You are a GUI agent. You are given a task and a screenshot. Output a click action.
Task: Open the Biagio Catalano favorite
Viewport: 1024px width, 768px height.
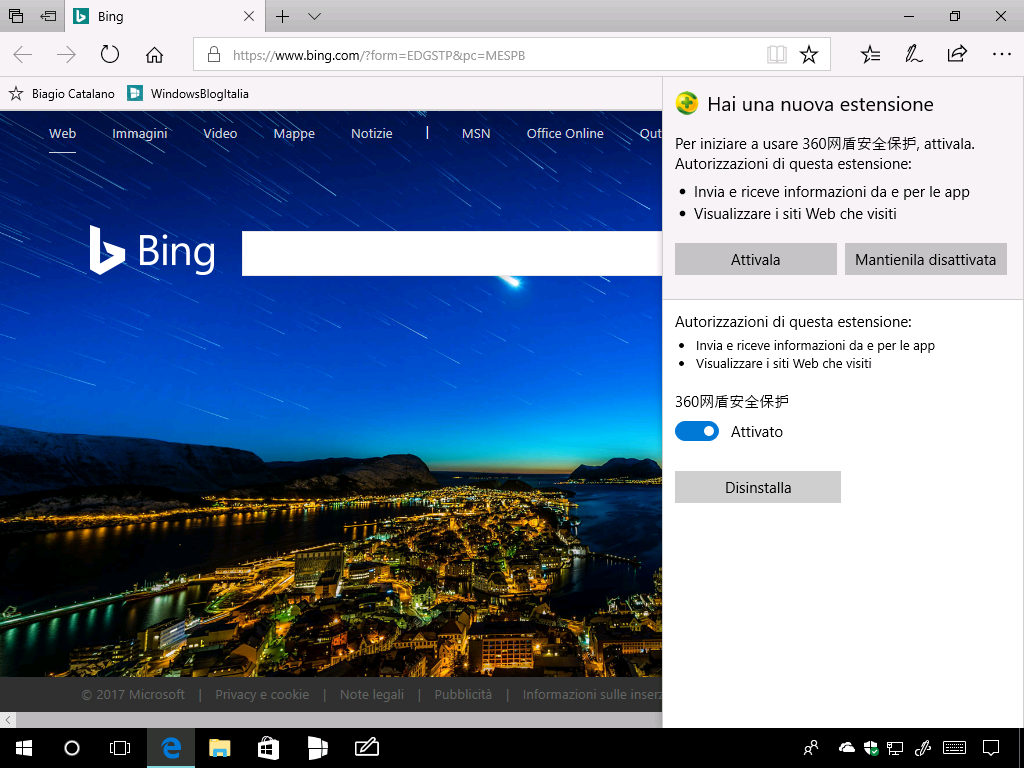click(61, 93)
